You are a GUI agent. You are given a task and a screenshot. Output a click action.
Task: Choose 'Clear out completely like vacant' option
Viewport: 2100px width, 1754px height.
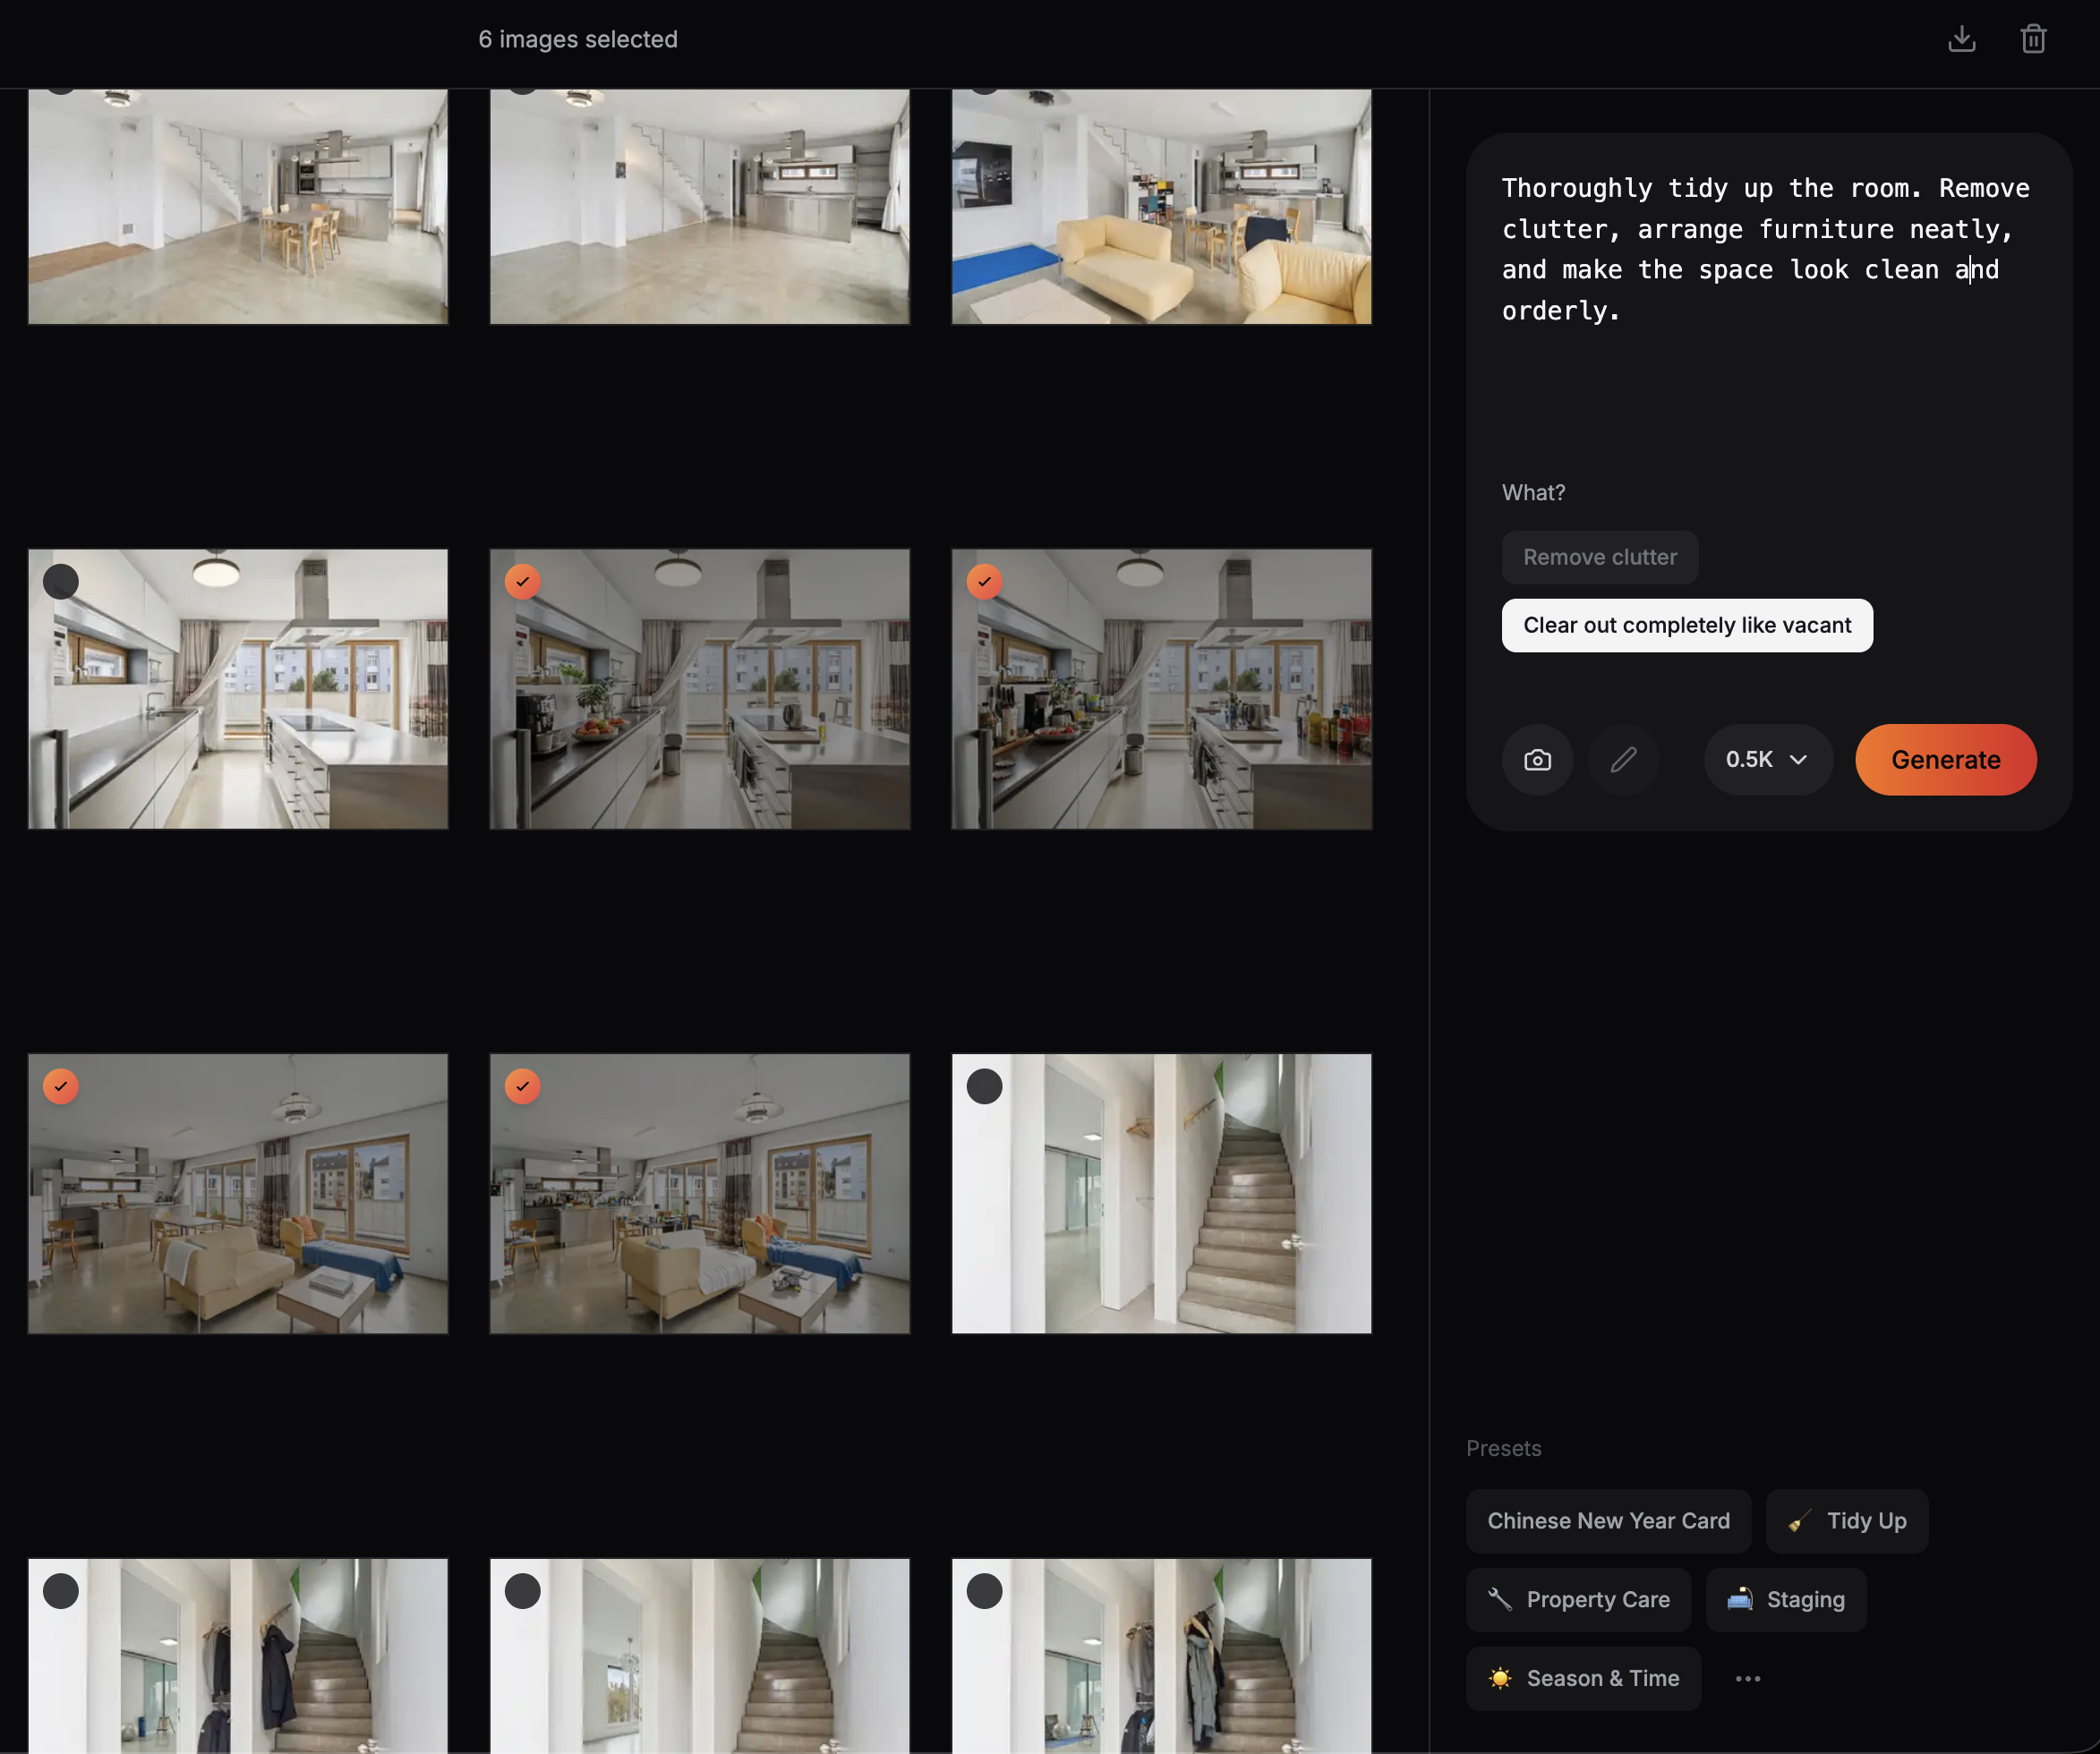tap(1686, 626)
